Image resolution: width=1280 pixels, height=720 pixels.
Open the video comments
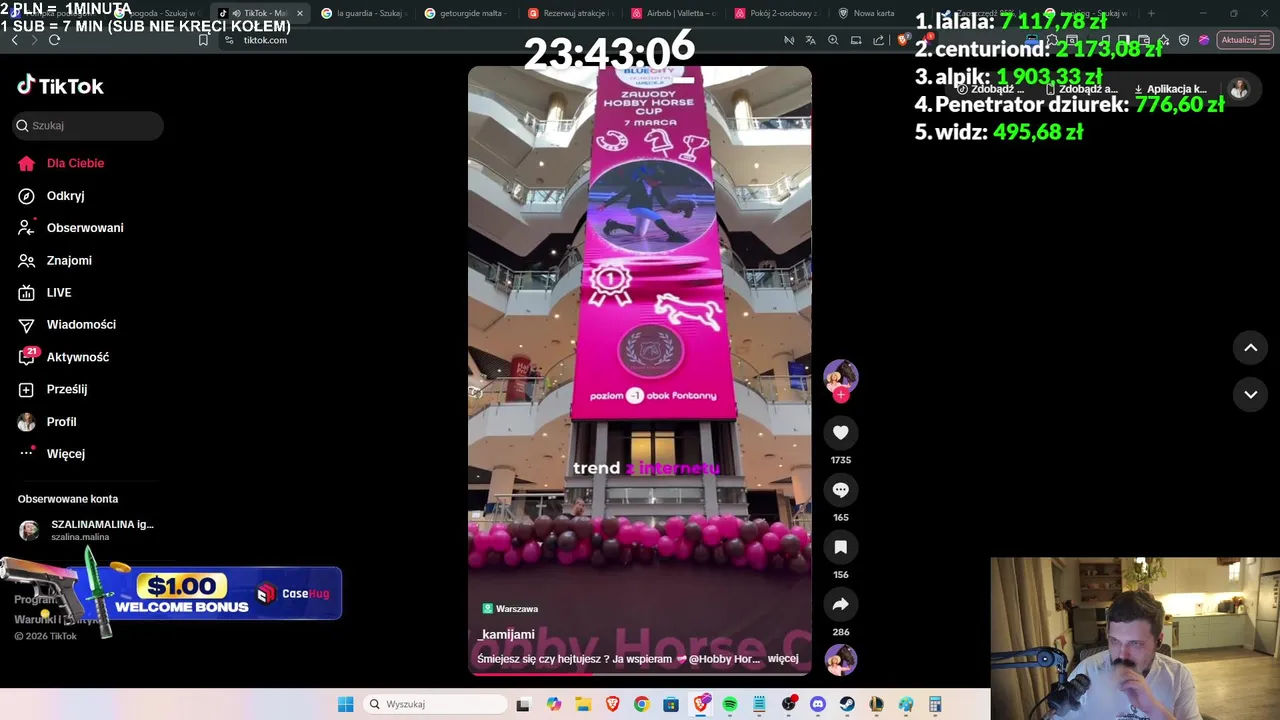tap(840, 490)
